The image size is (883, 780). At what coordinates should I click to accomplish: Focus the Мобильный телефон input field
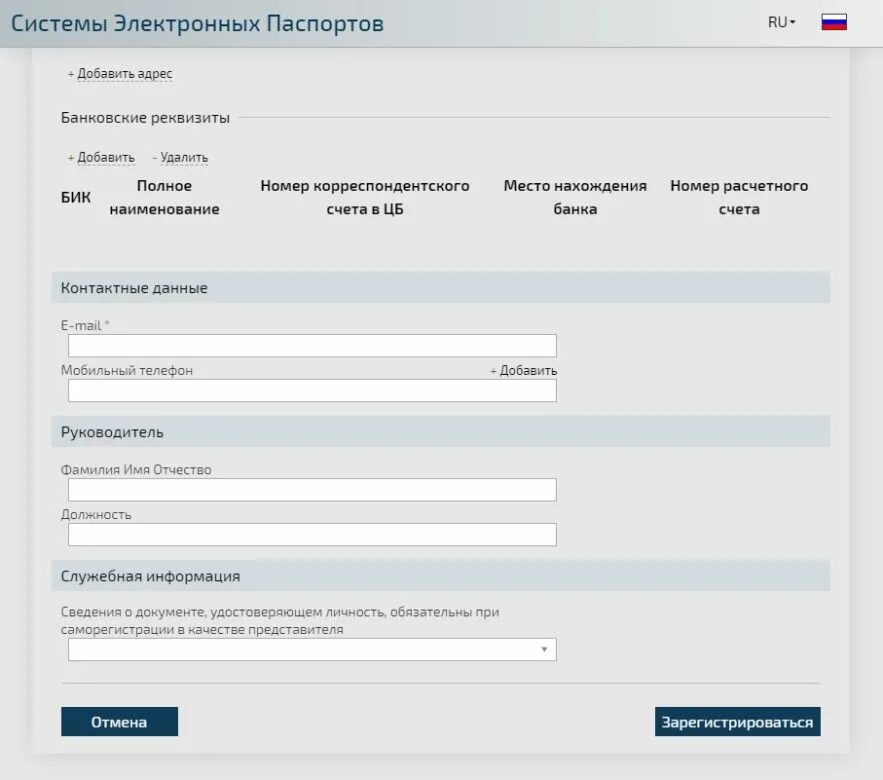coord(313,391)
